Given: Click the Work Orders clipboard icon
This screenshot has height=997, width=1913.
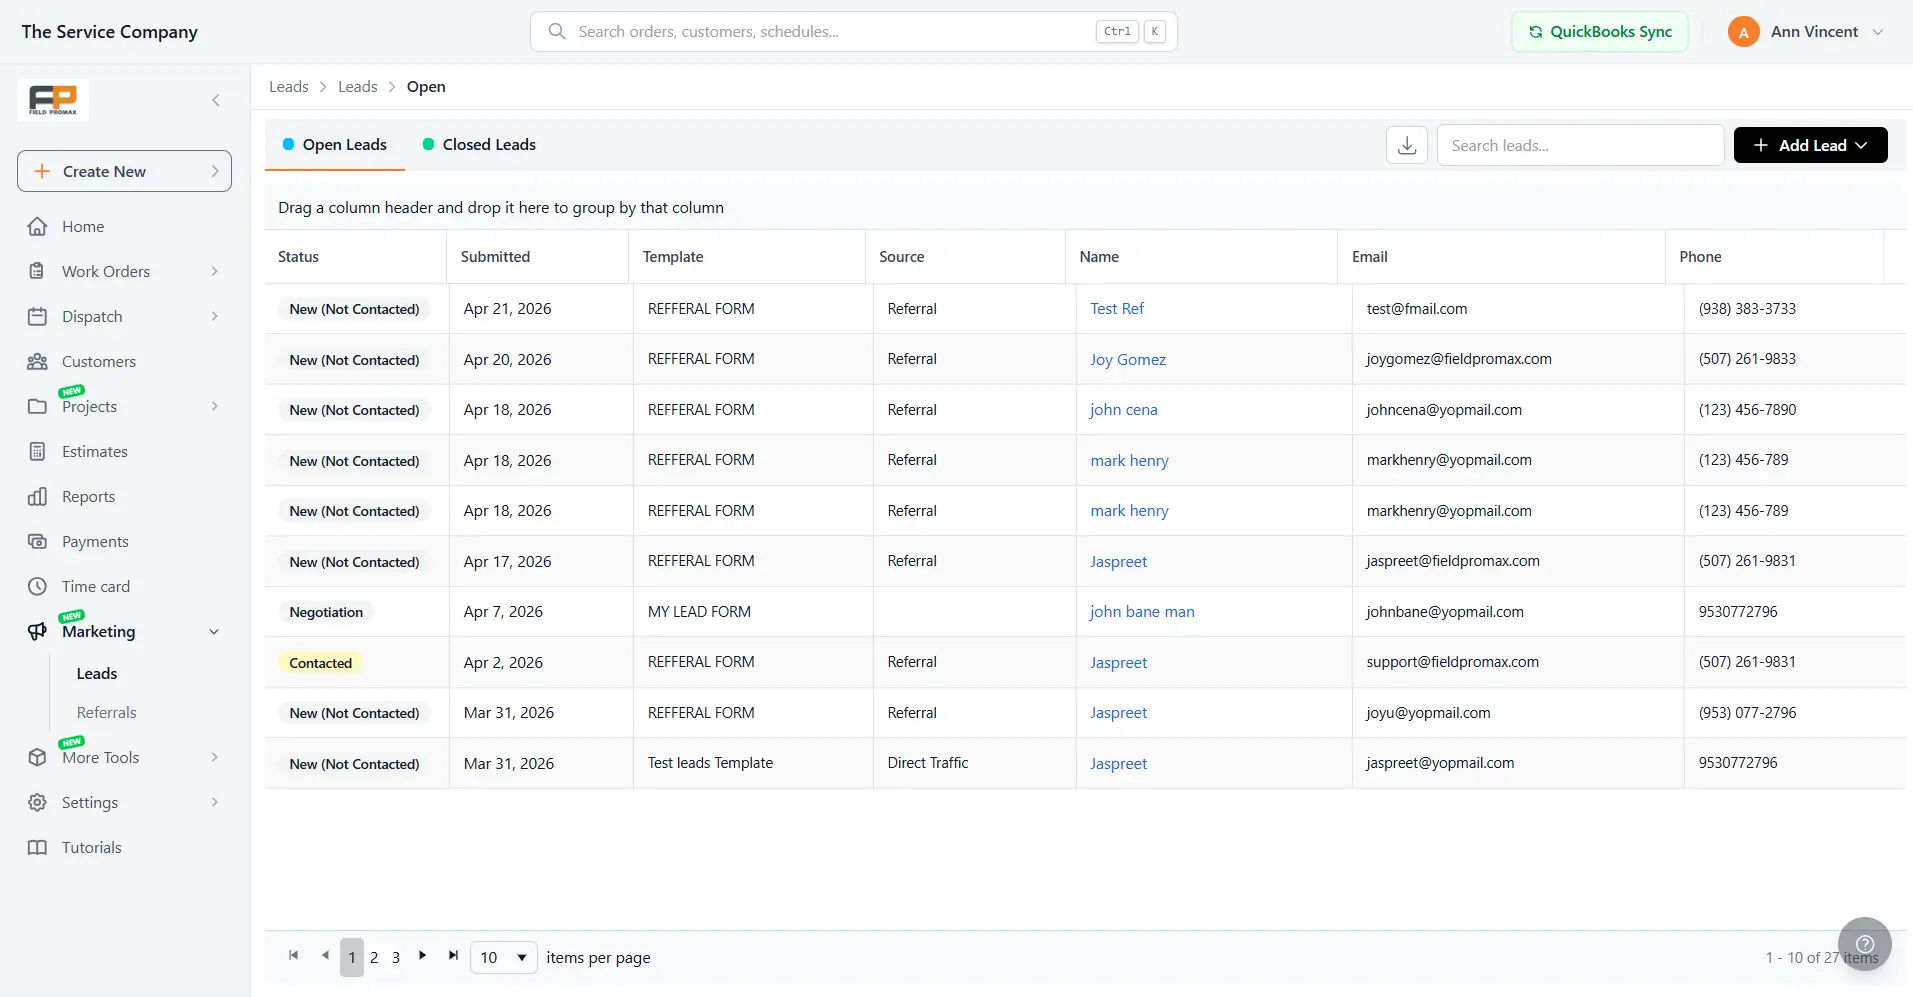Looking at the screenshot, I should coord(37,271).
